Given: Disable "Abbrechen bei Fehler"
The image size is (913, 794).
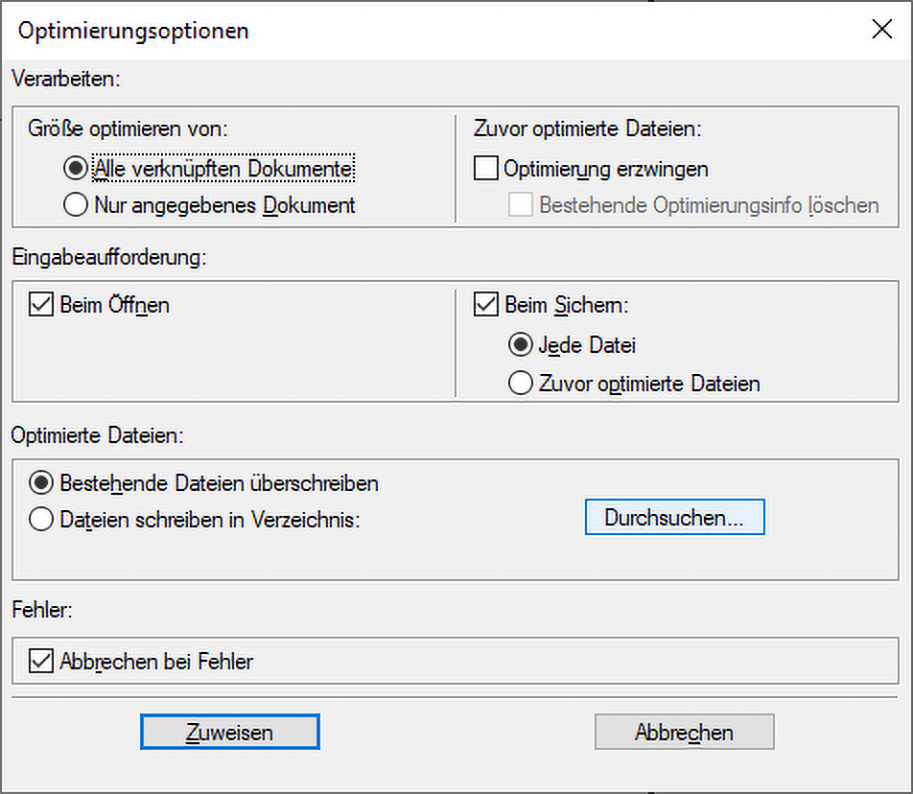Looking at the screenshot, I should [x=41, y=661].
